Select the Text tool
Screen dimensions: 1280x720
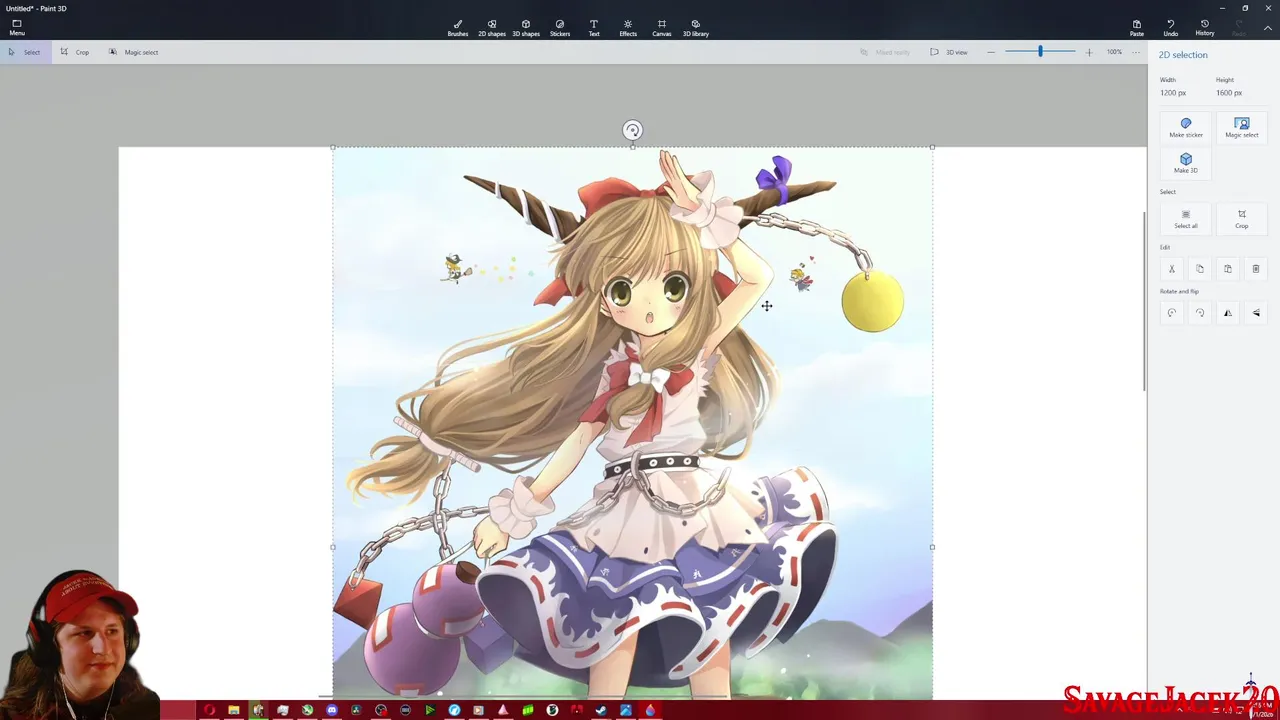pyautogui.click(x=594, y=28)
